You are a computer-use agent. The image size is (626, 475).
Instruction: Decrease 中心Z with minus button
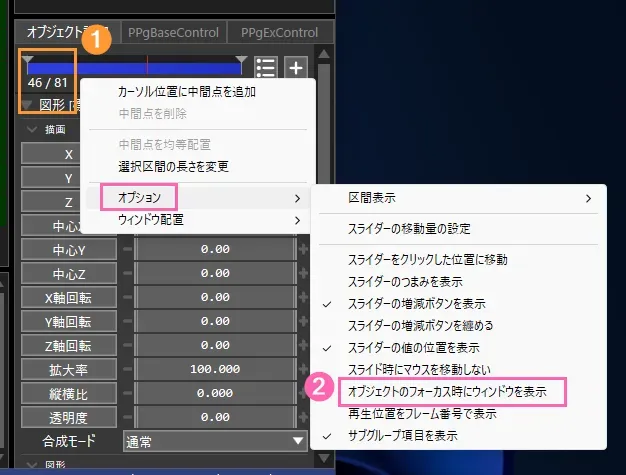pos(127,273)
